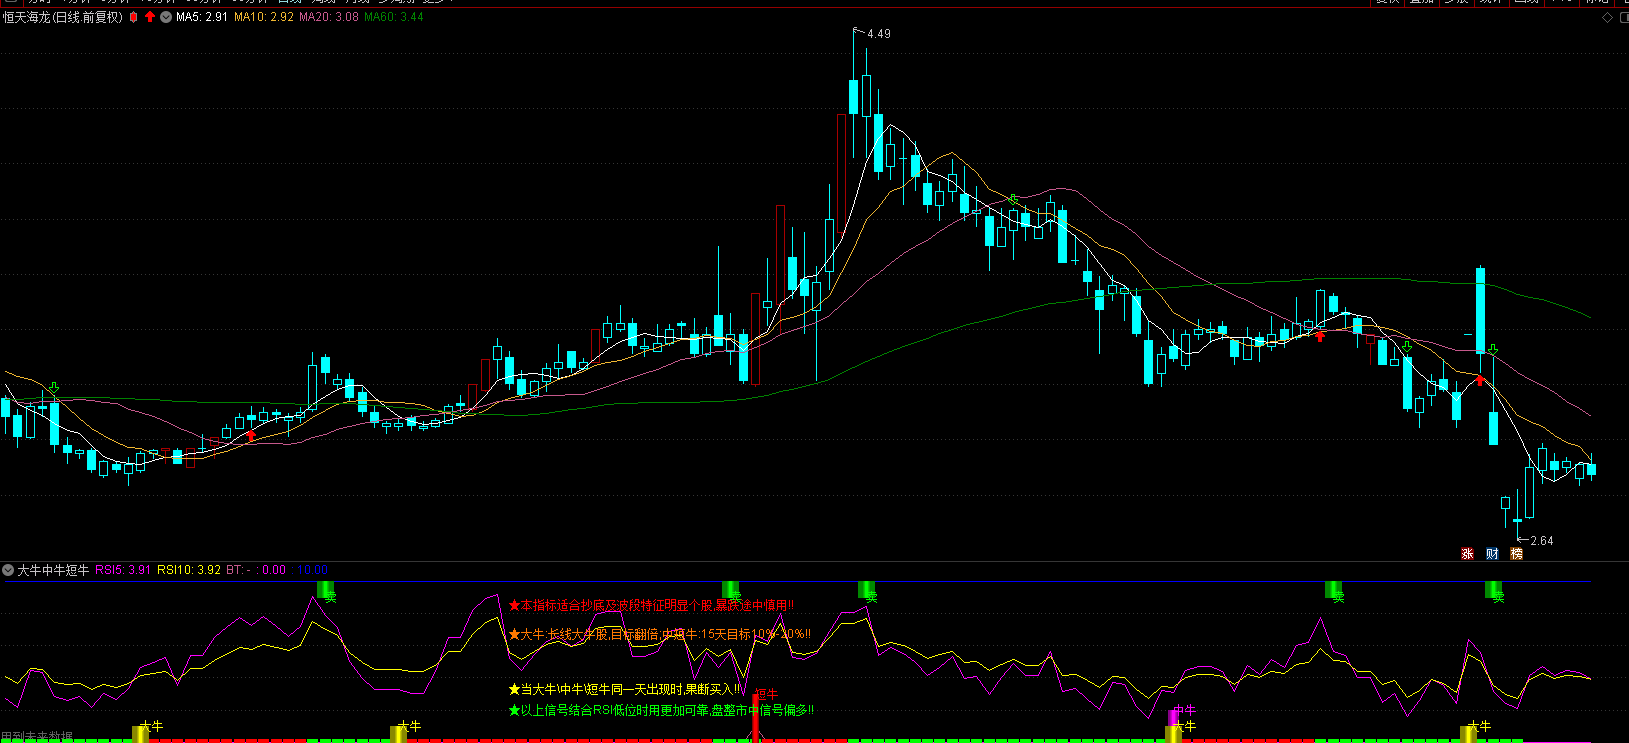Viewport: 1629px width, 743px height.
Task: Click the second yellow 大牛 signal bar
Action: [x=399, y=734]
